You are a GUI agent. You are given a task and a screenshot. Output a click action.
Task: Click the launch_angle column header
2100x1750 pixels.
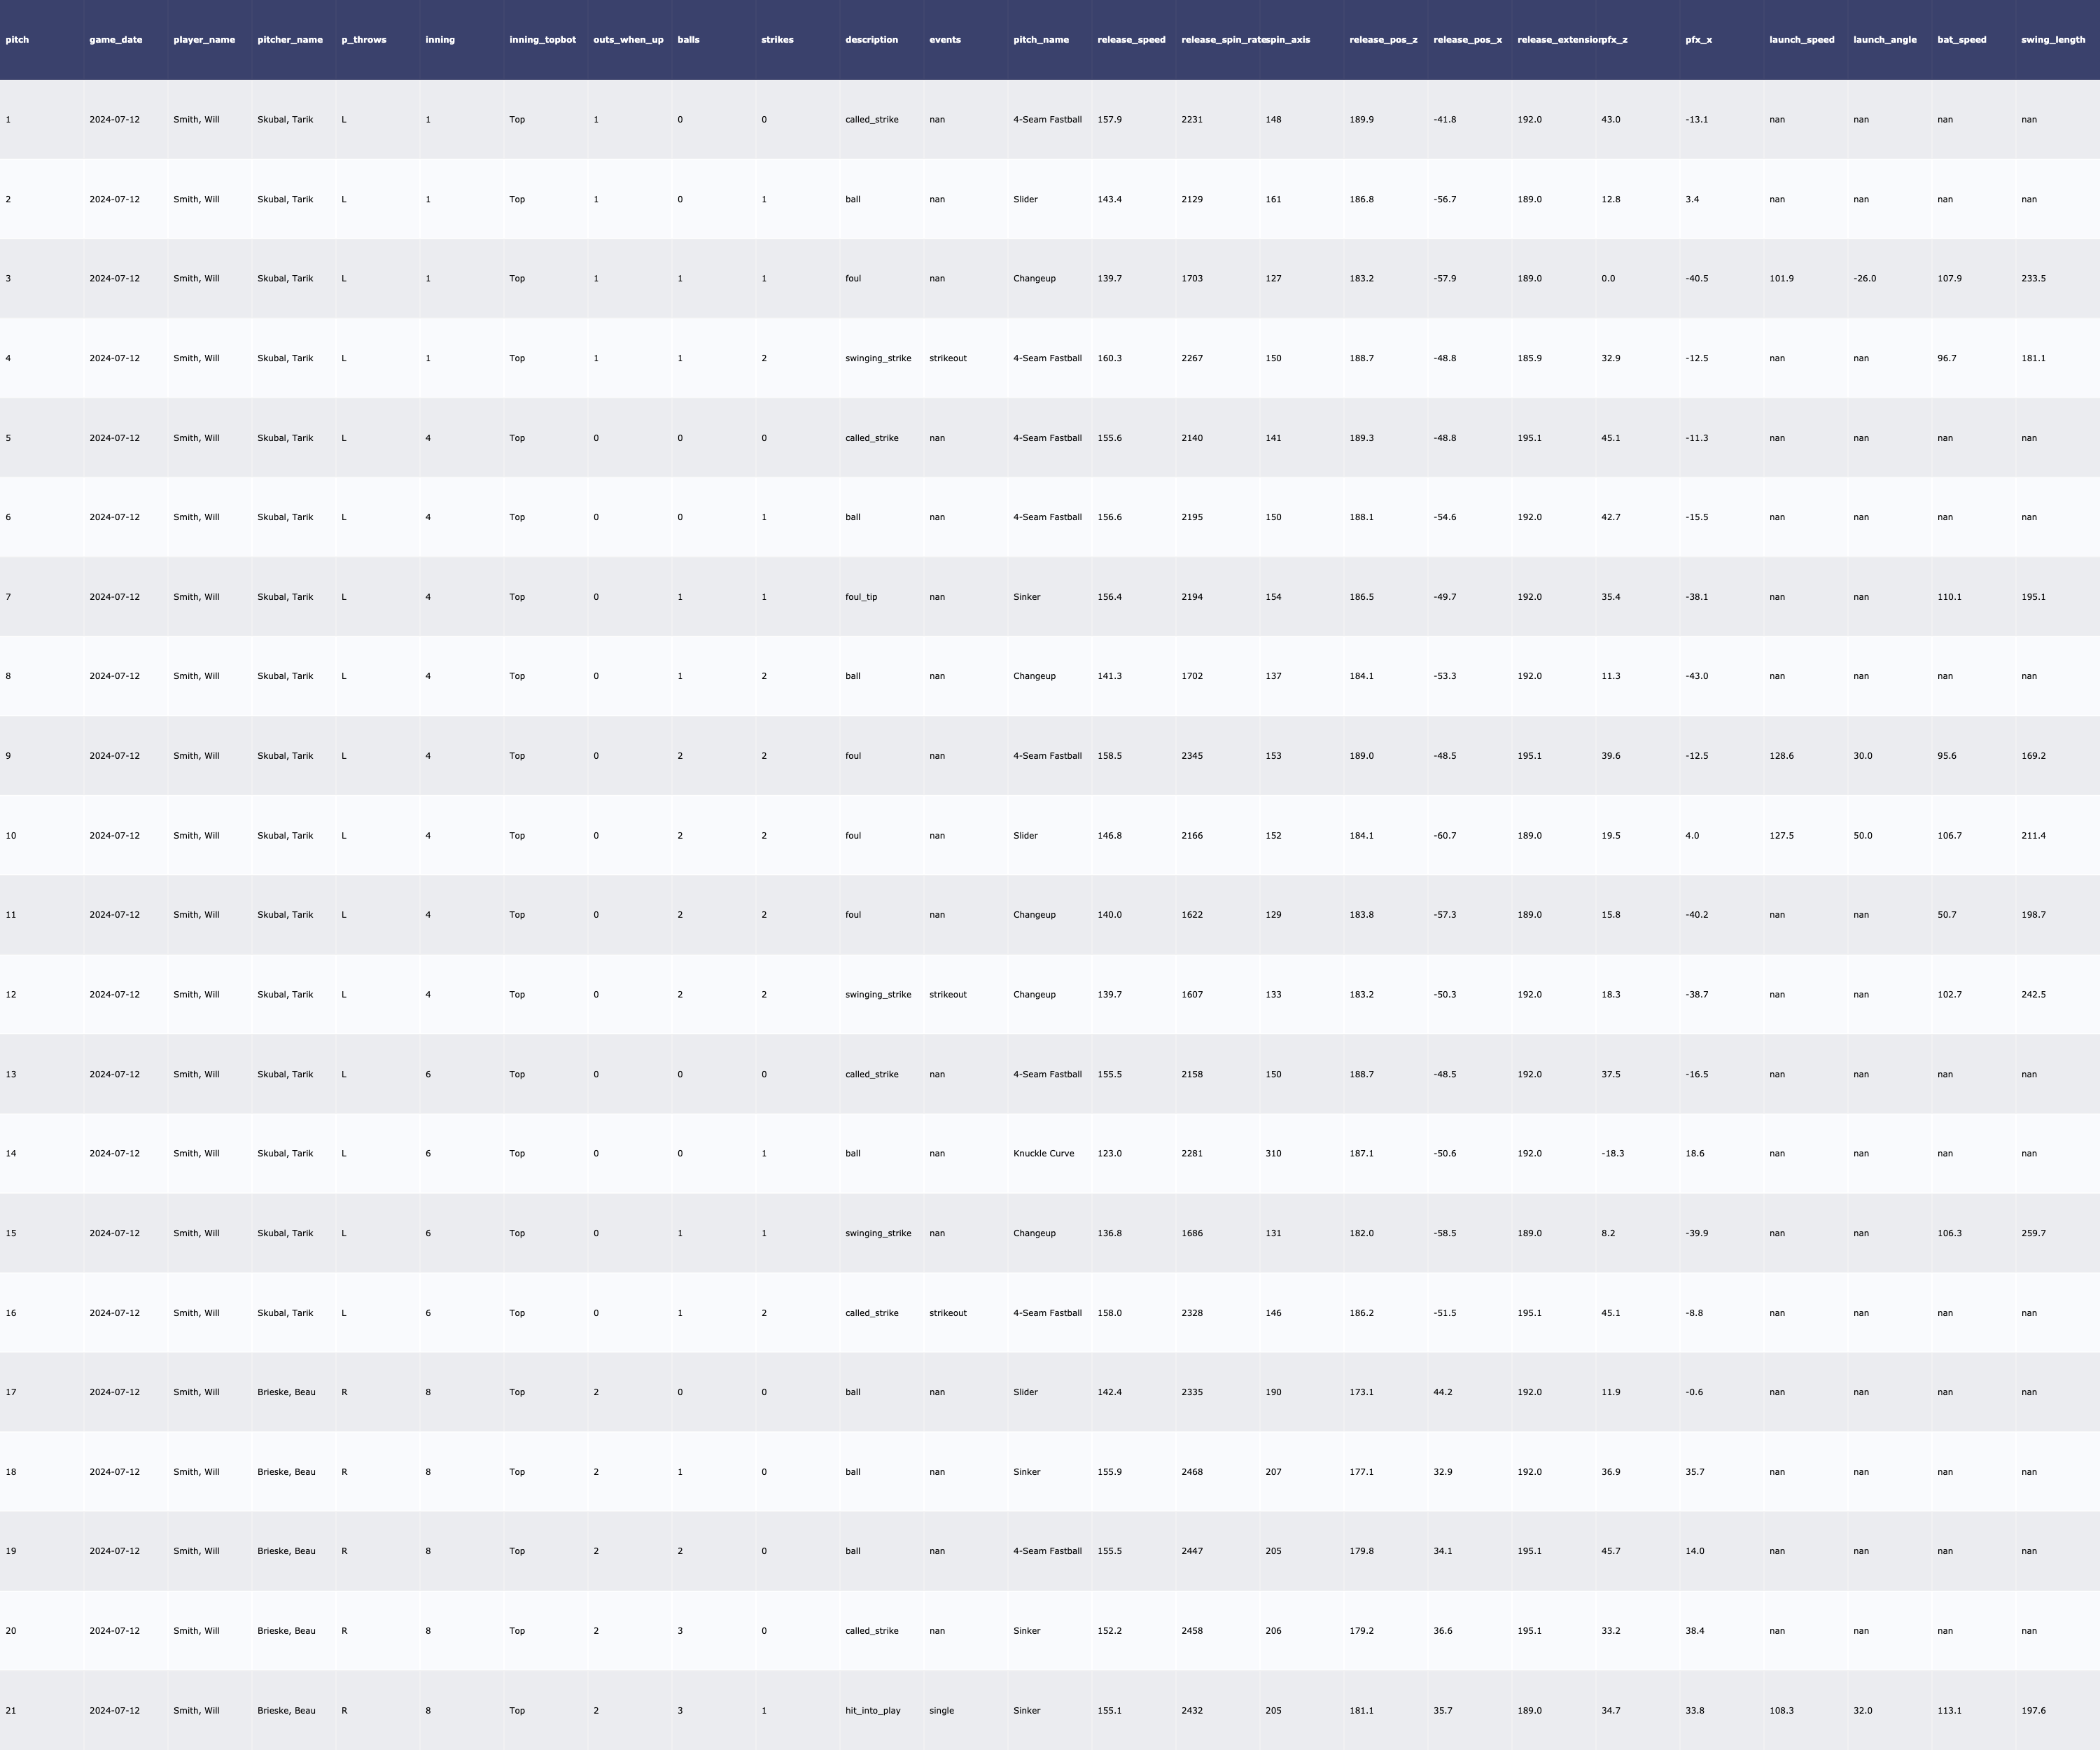pos(1884,40)
